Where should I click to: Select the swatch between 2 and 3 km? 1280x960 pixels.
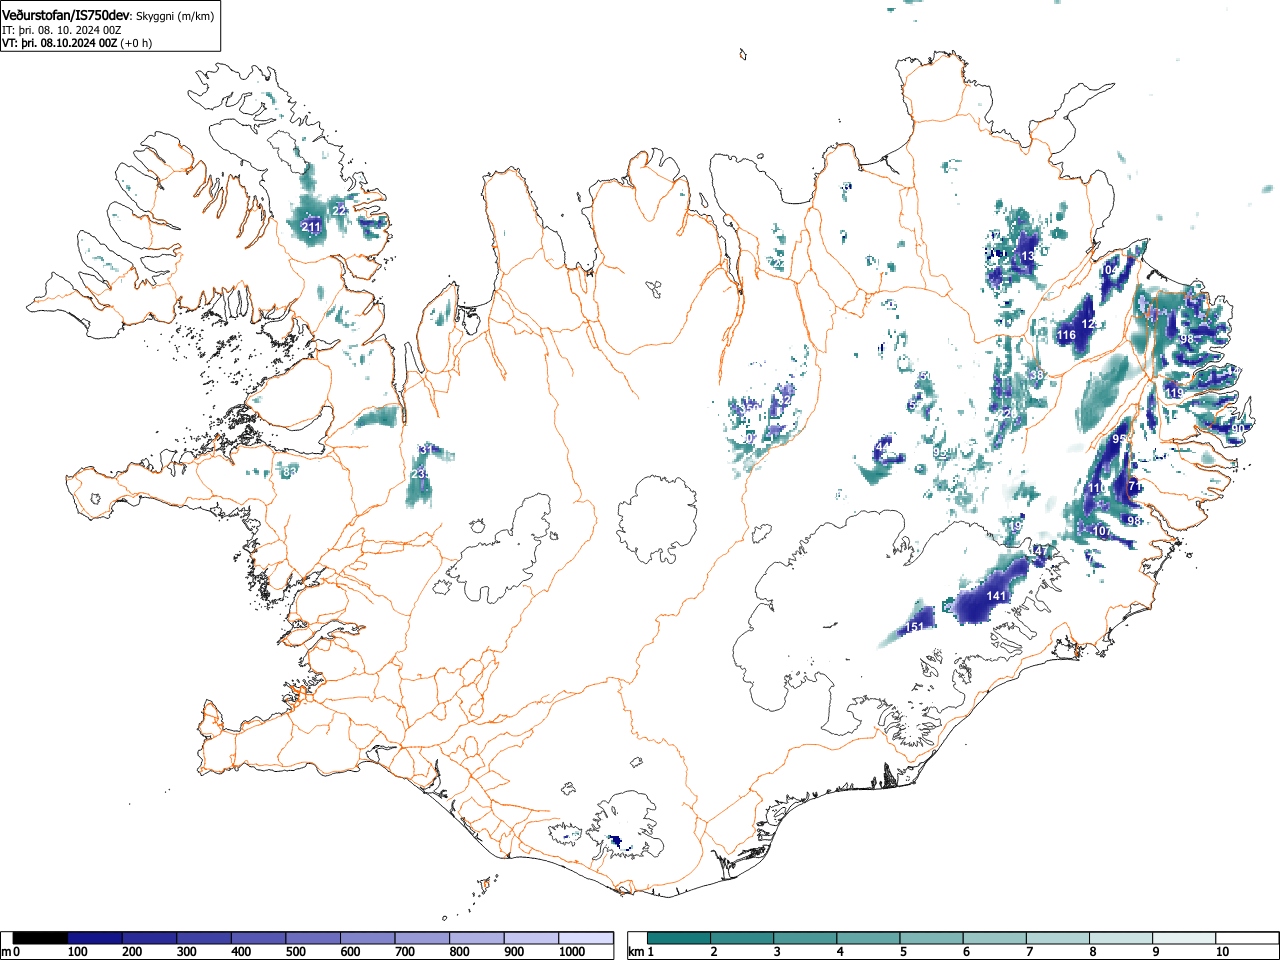coord(743,938)
